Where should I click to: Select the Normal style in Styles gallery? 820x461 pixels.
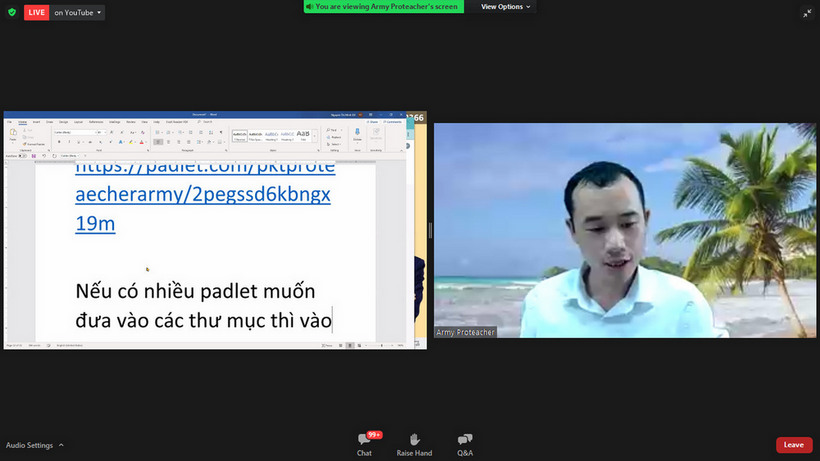pyautogui.click(x=240, y=136)
